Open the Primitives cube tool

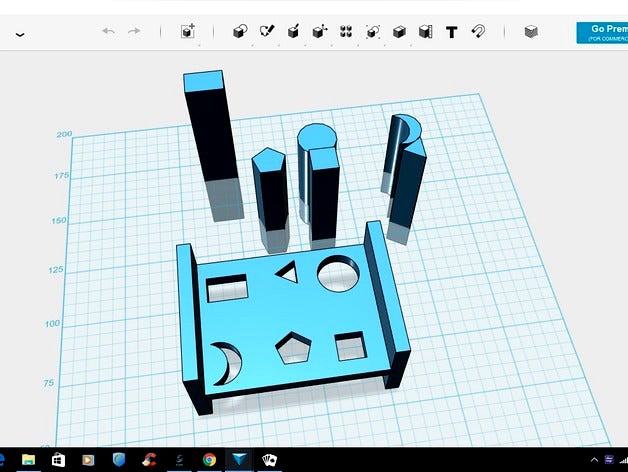[240, 32]
